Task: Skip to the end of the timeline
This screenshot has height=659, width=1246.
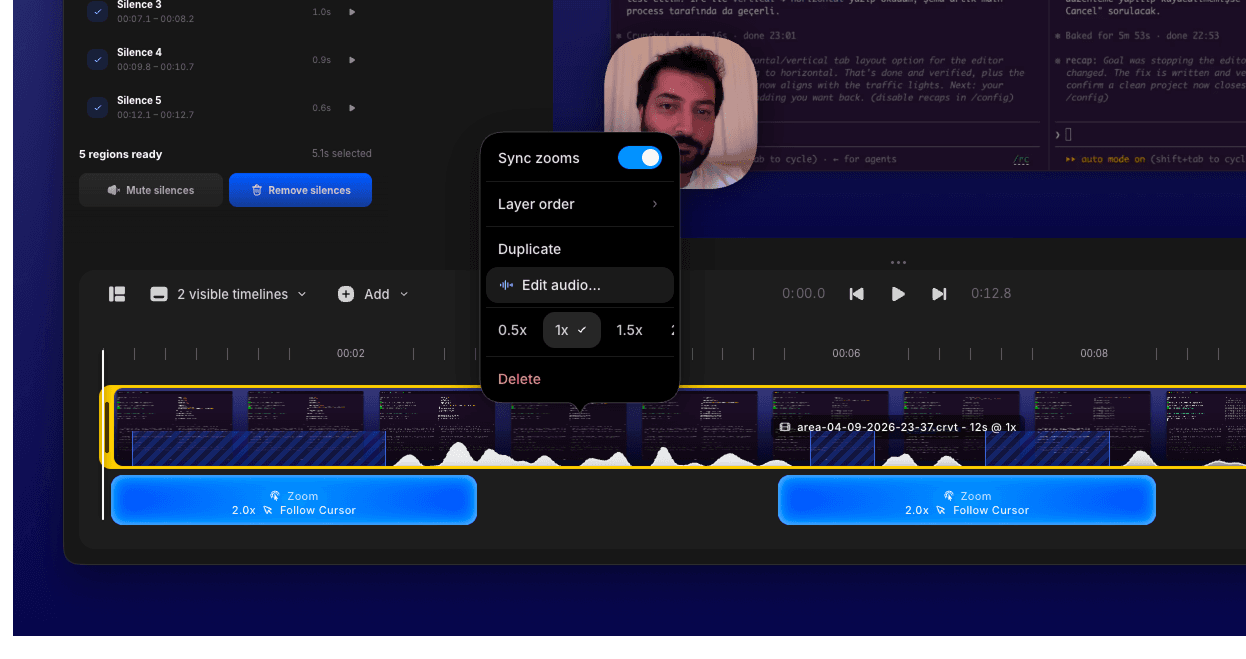Action: pos(939,294)
